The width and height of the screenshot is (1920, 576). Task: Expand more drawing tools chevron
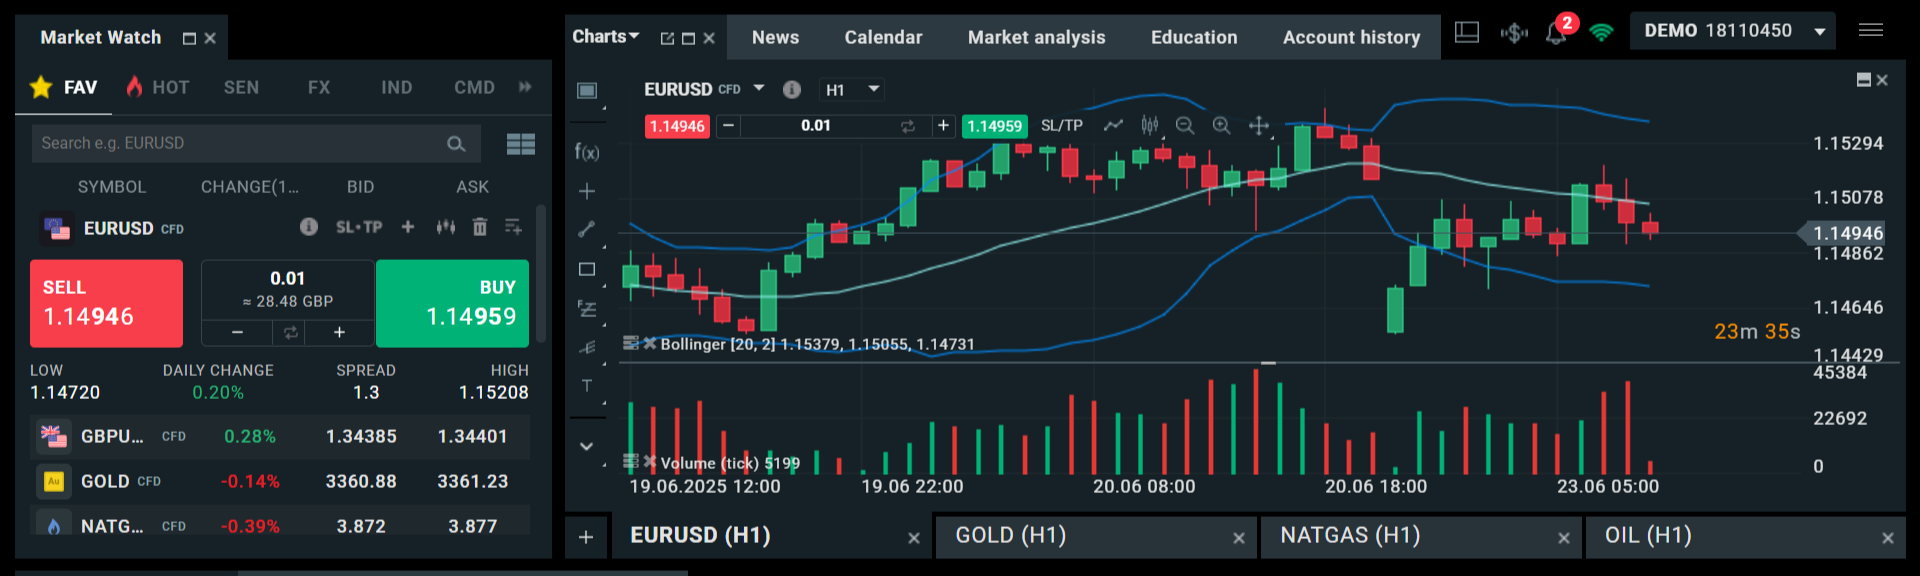pos(587,446)
